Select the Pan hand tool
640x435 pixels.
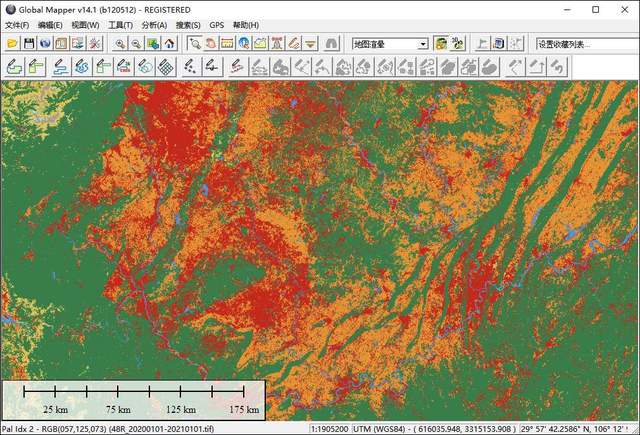click(x=211, y=44)
